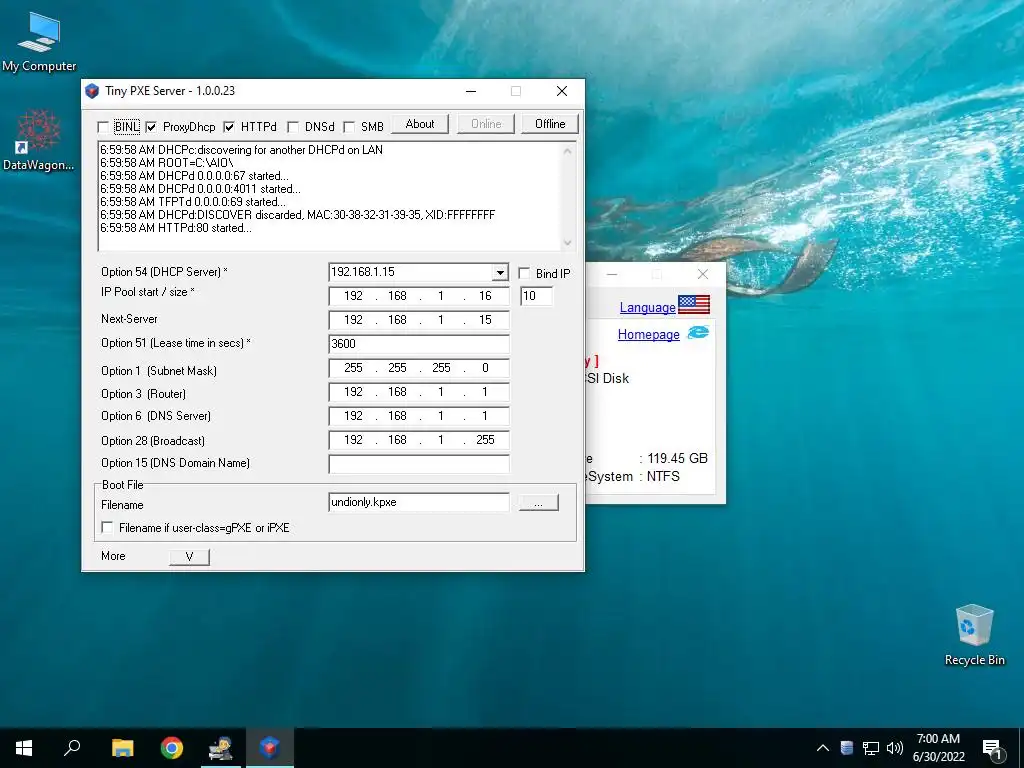Image resolution: width=1024 pixels, height=768 pixels.
Task: Open My Computer desktop icon
Action: 39,40
